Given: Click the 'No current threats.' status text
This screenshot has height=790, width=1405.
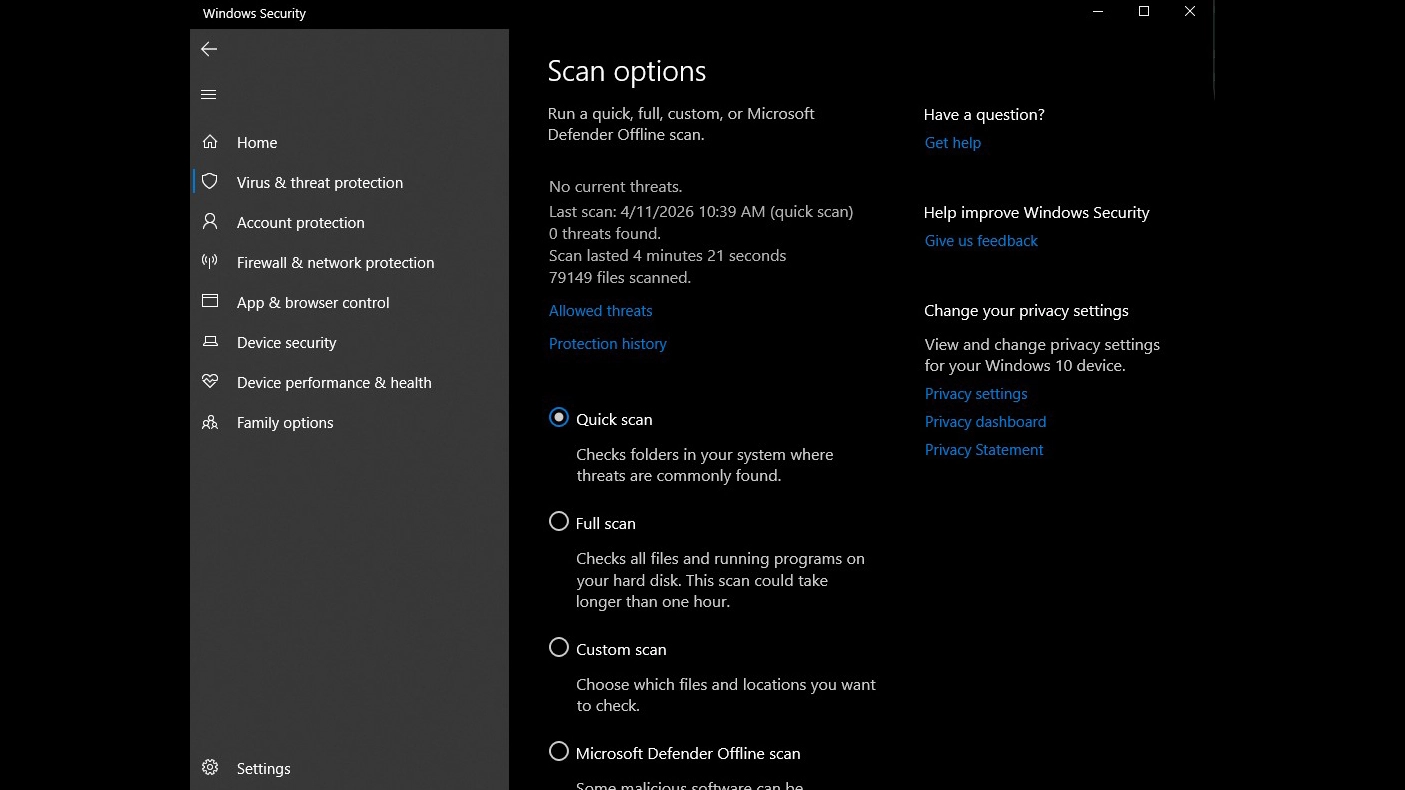Looking at the screenshot, I should click(x=616, y=187).
